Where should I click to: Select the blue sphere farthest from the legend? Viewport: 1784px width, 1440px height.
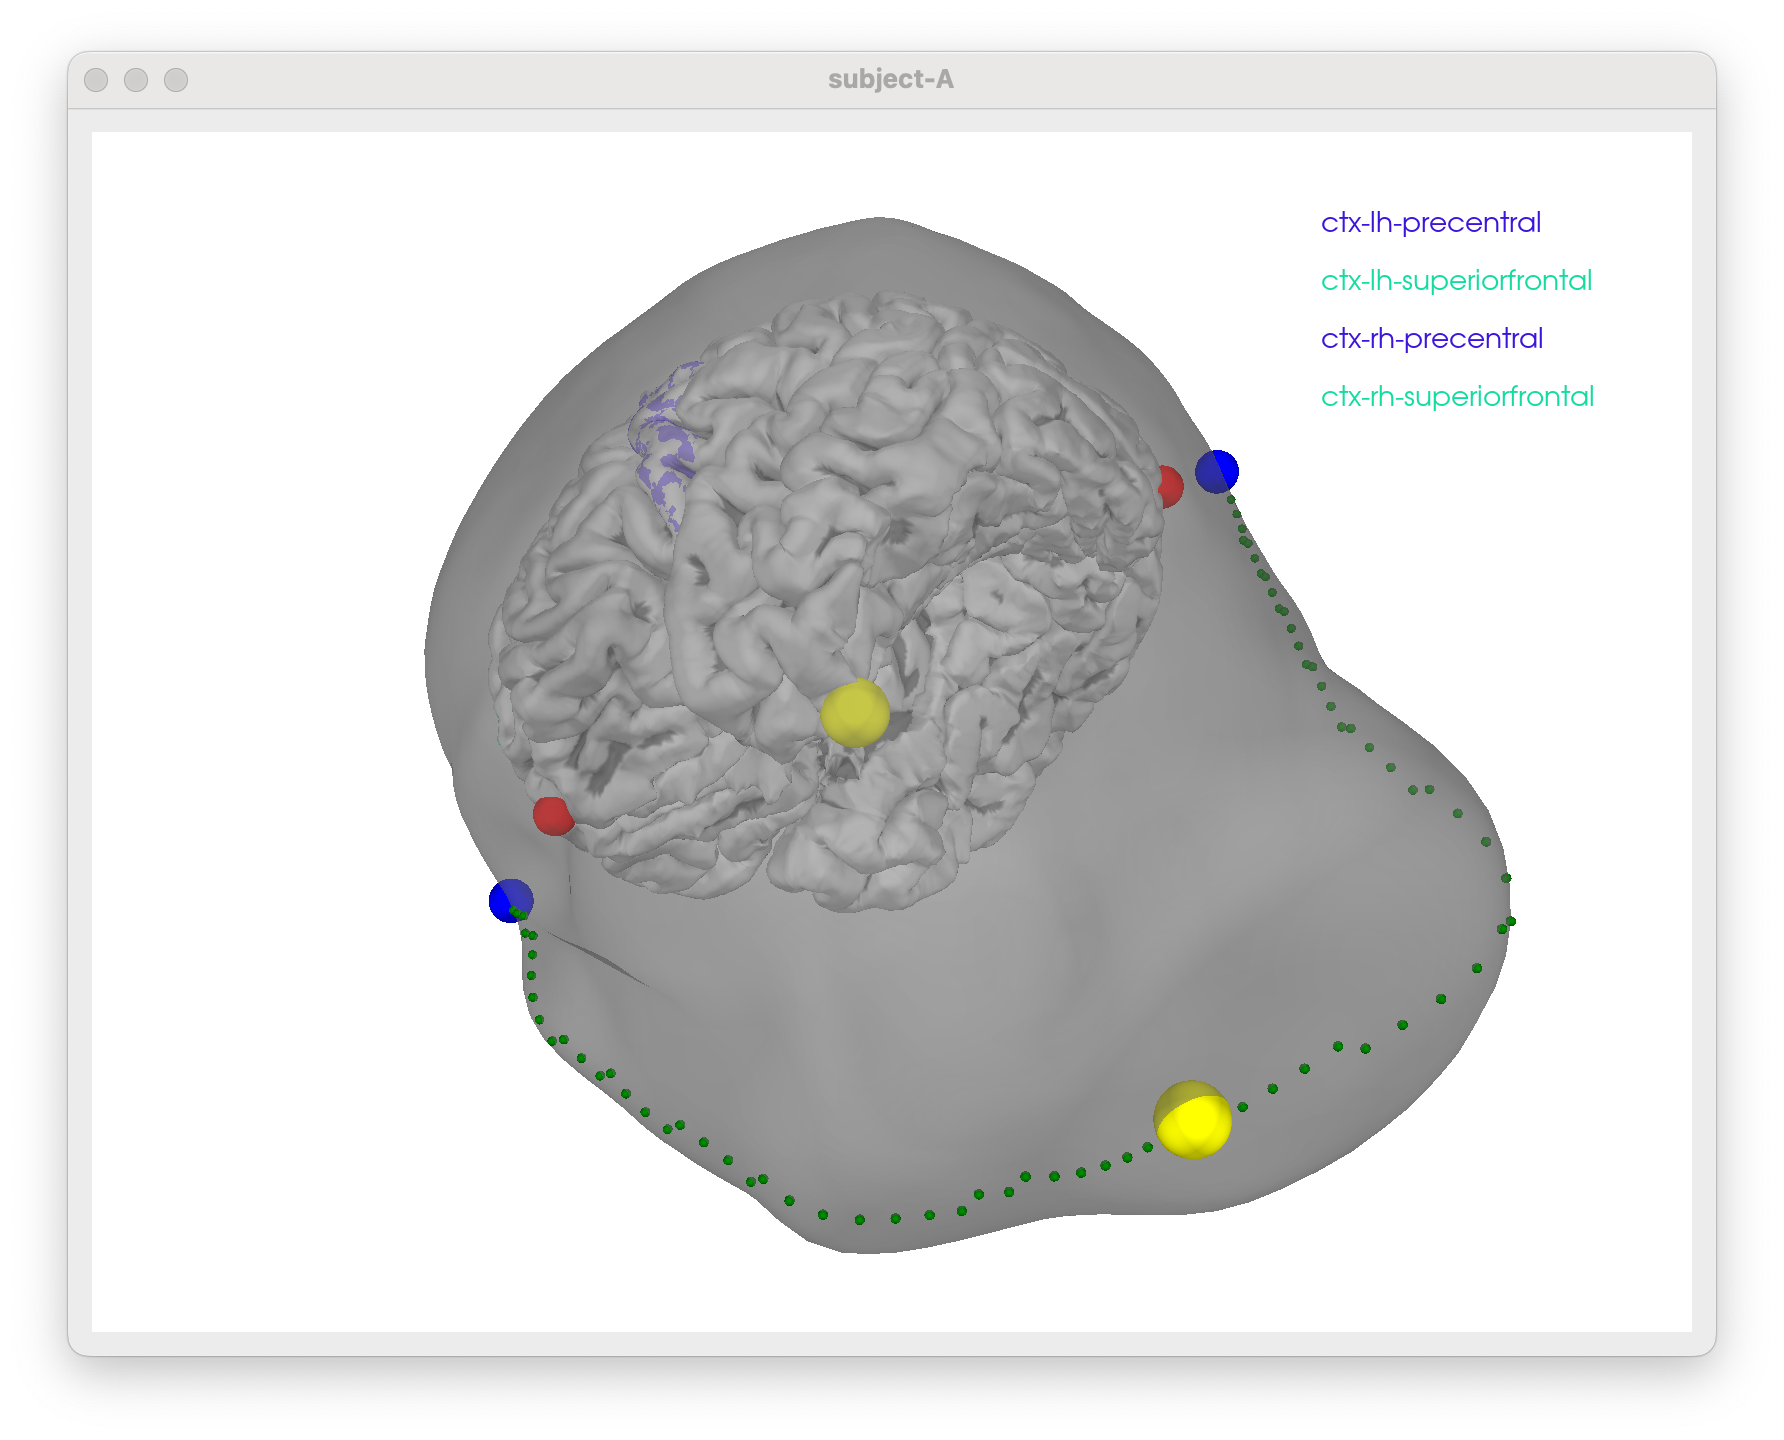(x=510, y=900)
